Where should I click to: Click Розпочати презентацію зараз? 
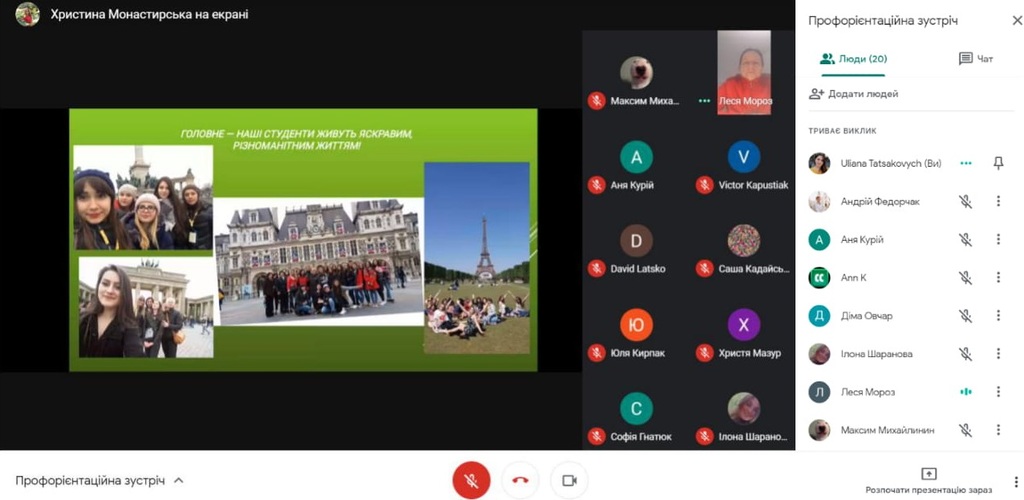[x=929, y=482]
